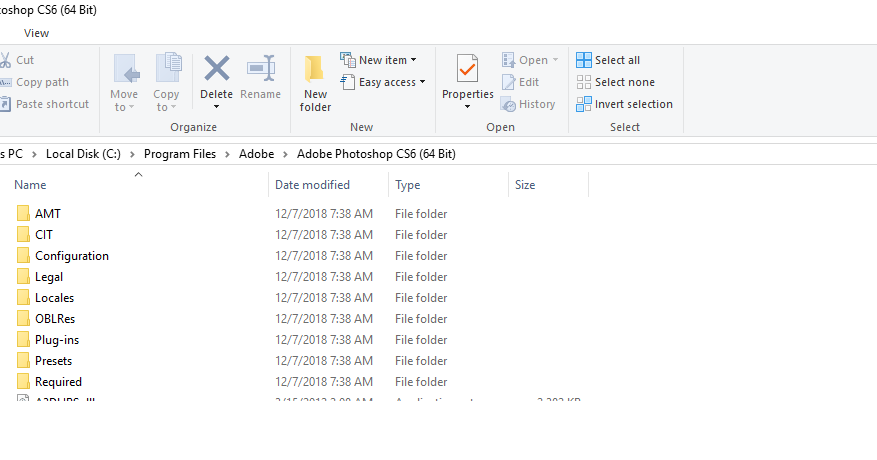Viewport: 877px width, 460px height.
Task: Sort by Date modified column
Action: 328,185
